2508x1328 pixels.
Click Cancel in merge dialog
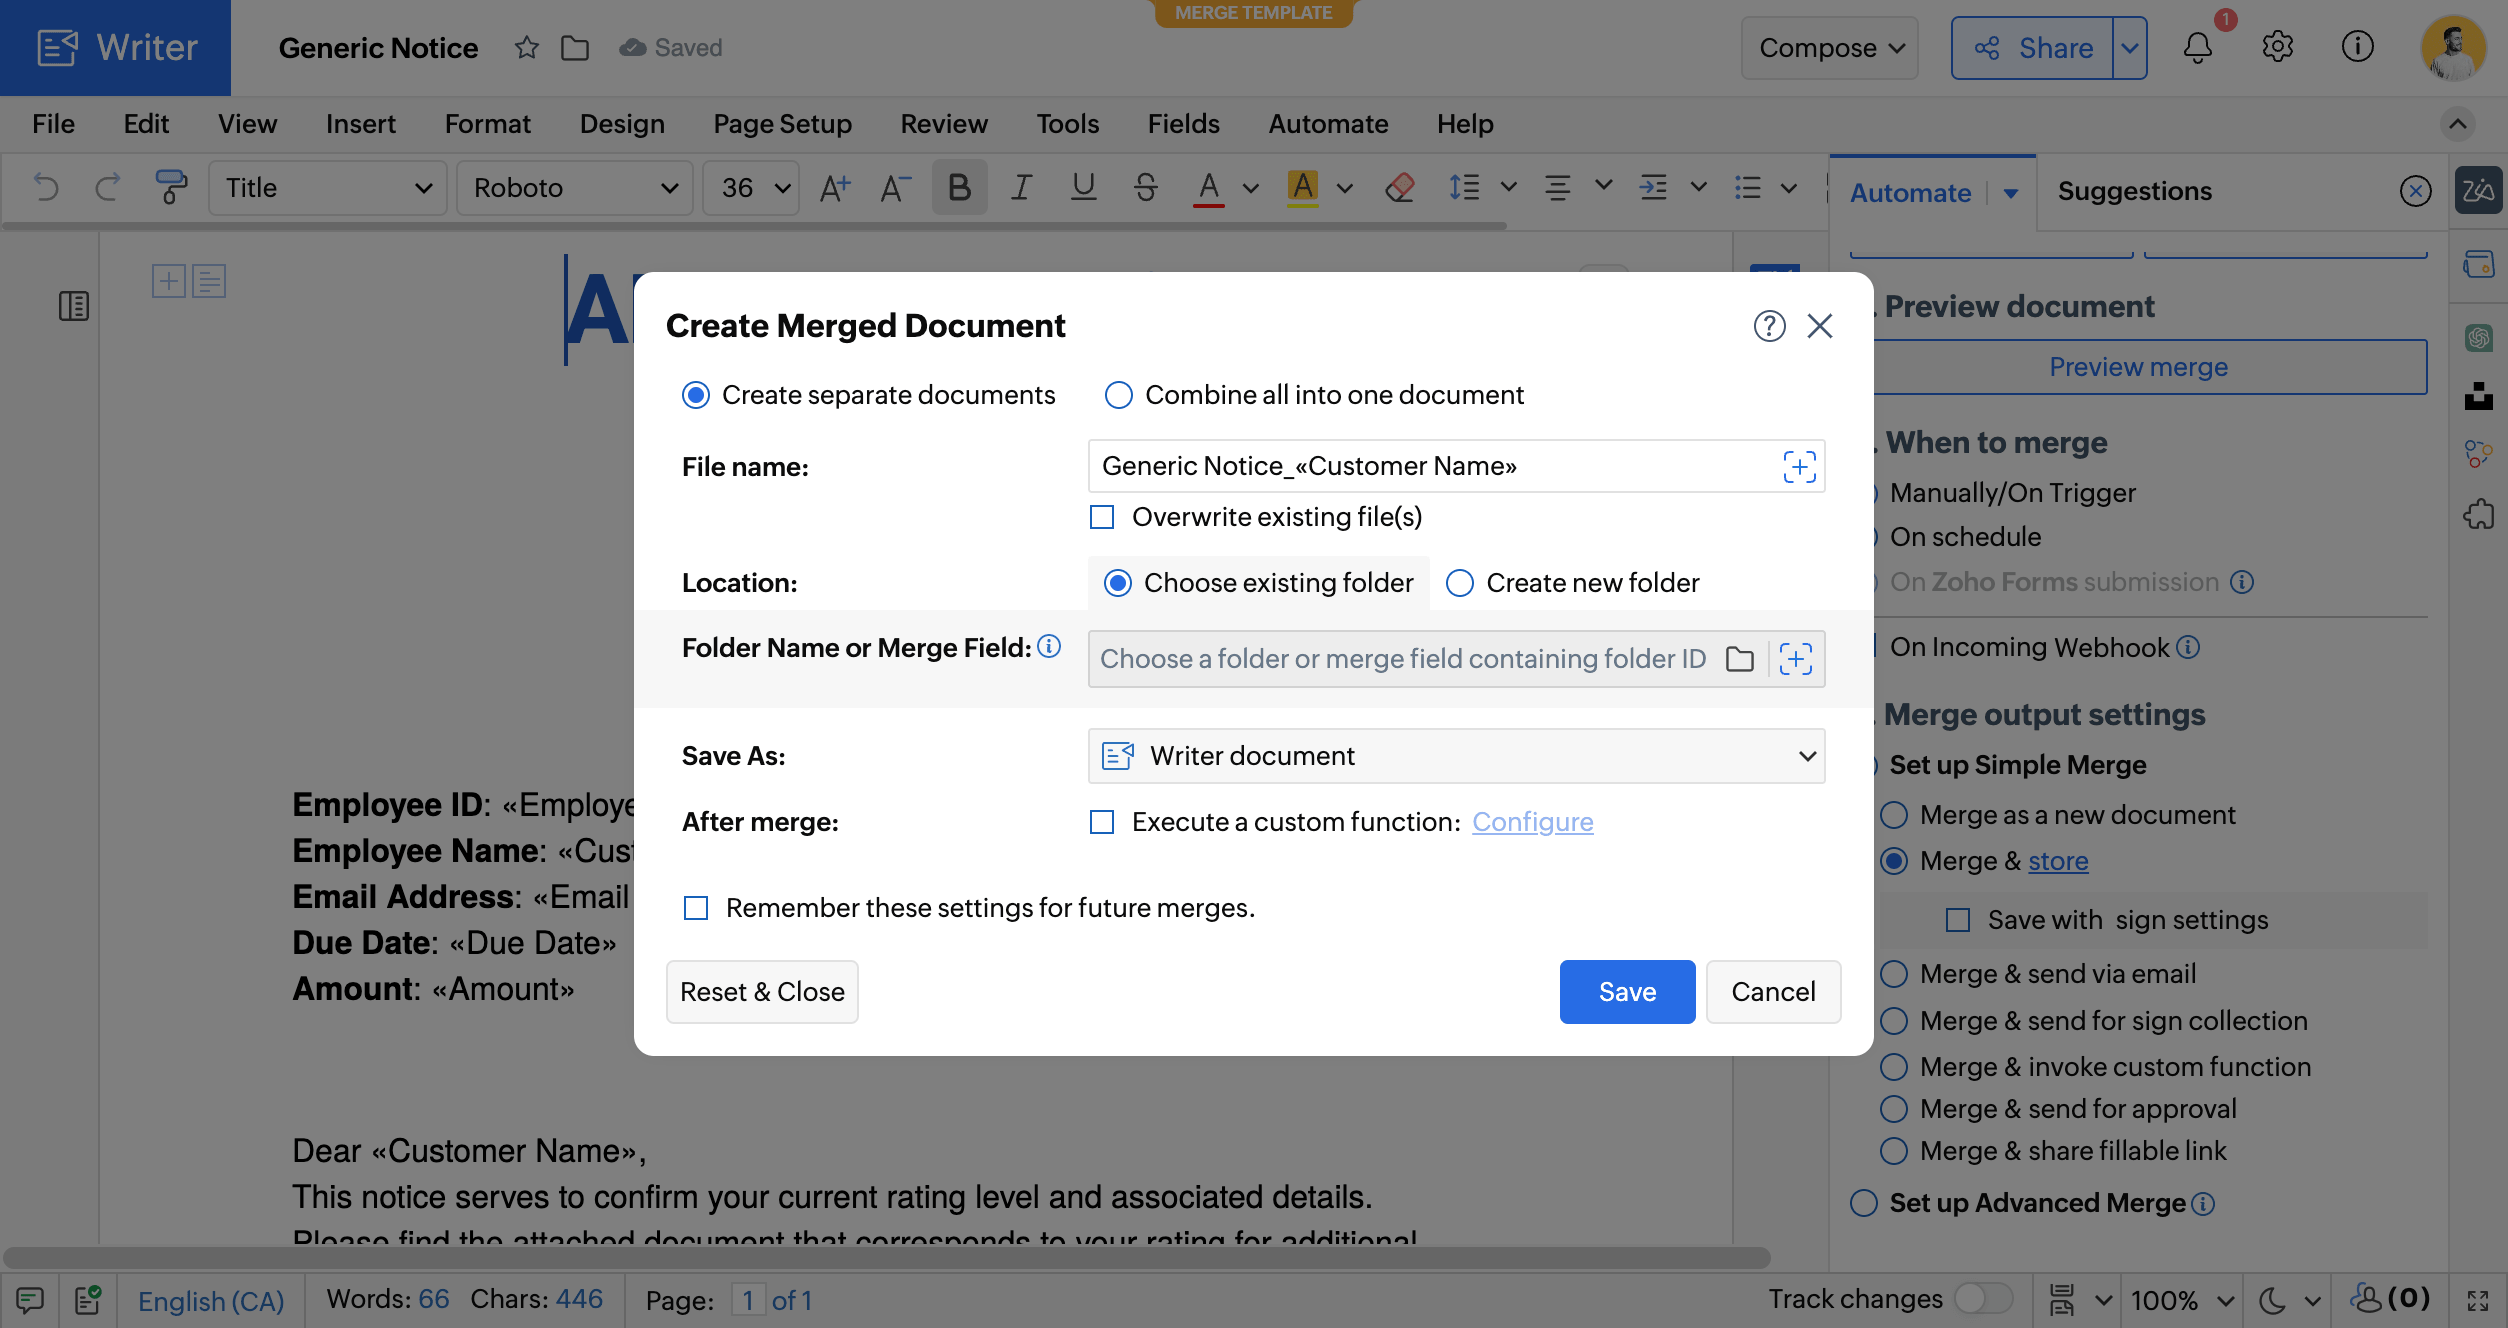[1773, 992]
